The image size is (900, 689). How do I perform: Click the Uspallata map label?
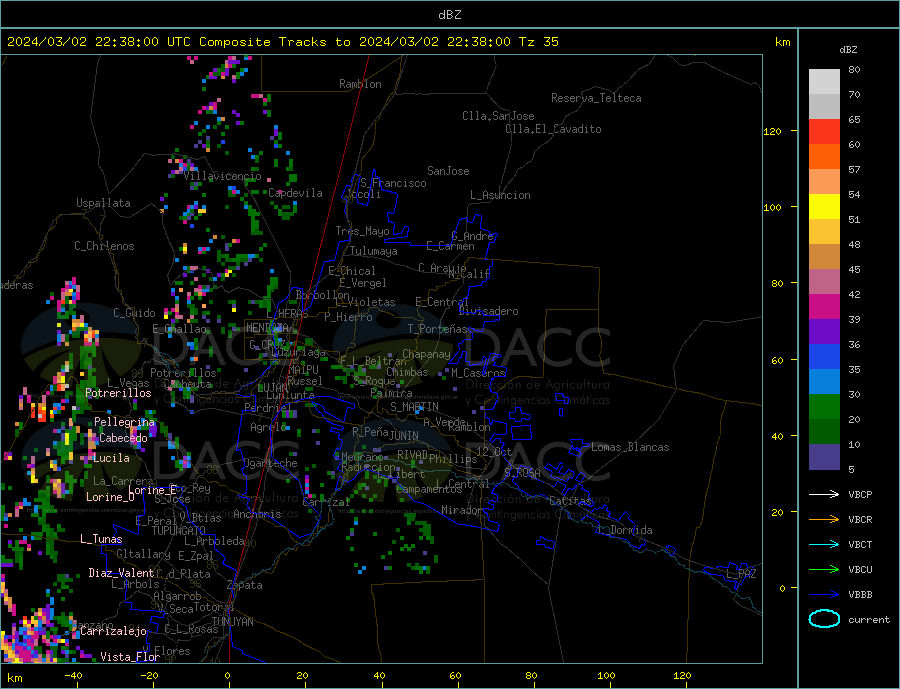[x=103, y=203]
